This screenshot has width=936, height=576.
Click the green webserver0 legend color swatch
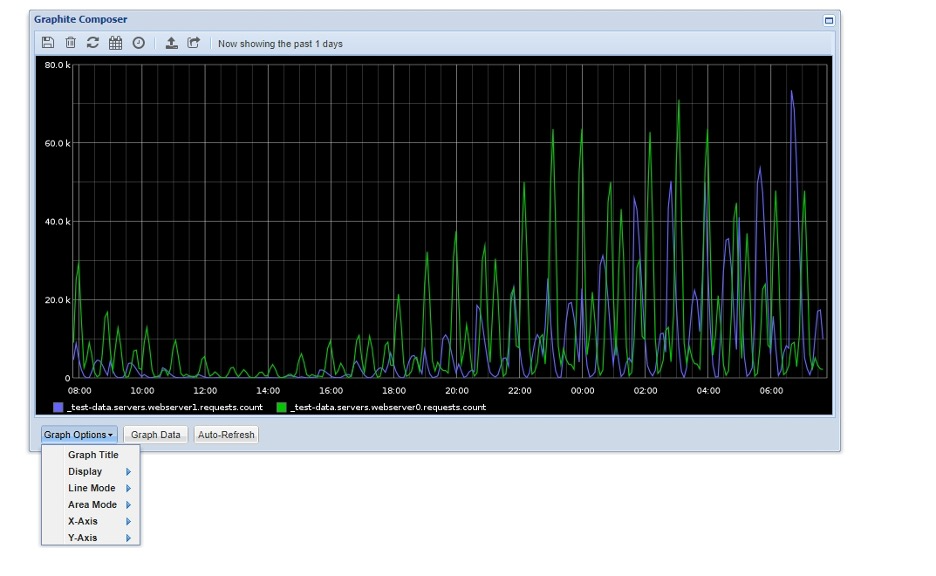coord(282,407)
